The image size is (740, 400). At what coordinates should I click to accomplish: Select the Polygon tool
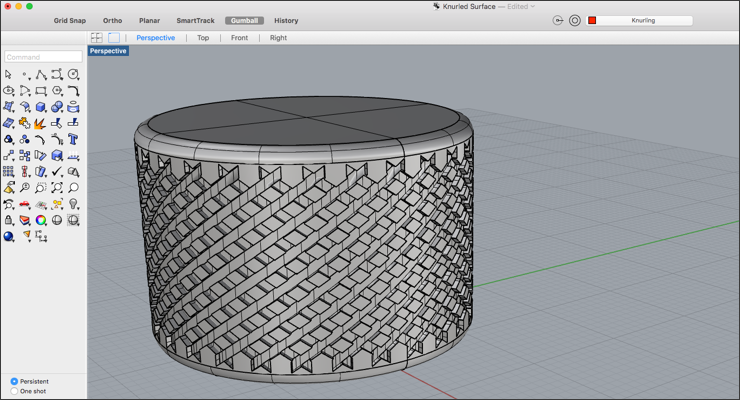pos(57,91)
